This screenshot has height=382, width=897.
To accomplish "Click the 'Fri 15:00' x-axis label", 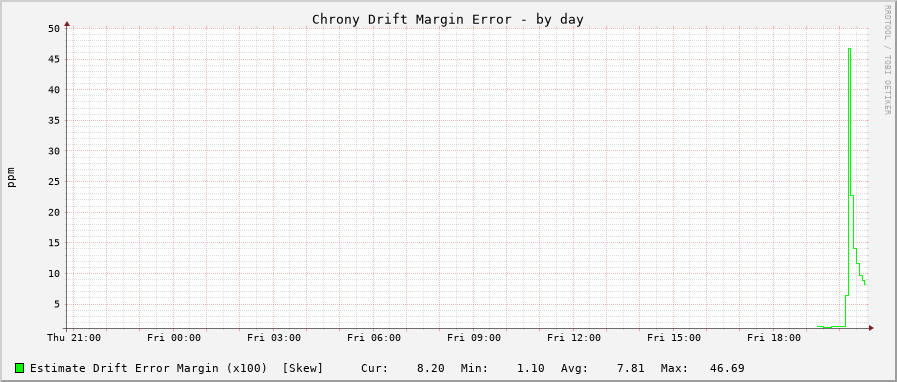I will tap(674, 337).
